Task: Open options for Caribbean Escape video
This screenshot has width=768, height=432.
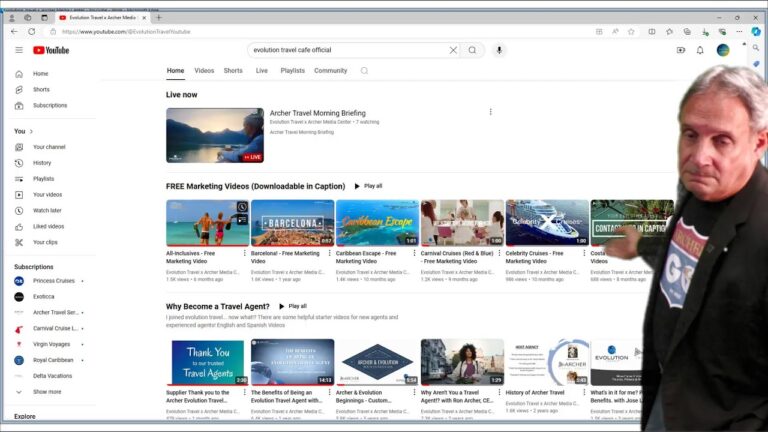Action: pos(414,253)
